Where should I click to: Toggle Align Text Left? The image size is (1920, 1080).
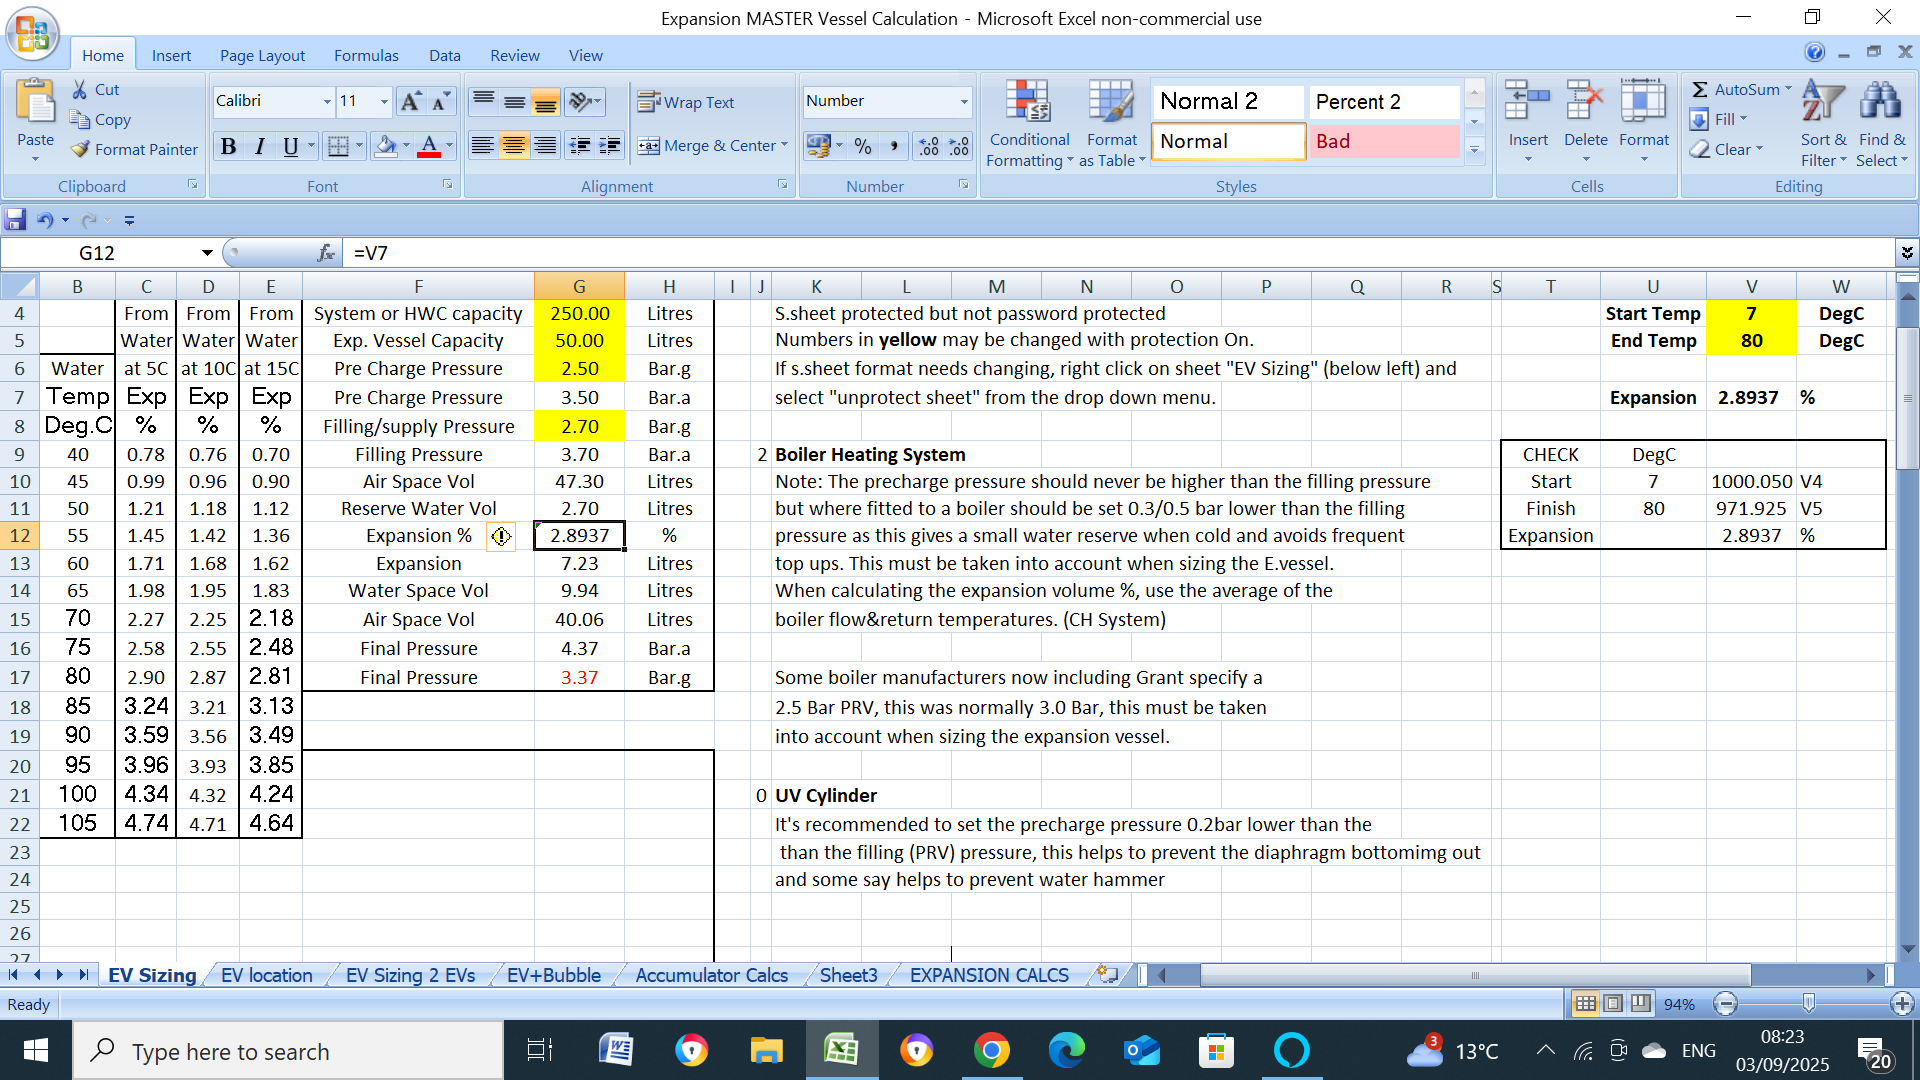(x=483, y=146)
